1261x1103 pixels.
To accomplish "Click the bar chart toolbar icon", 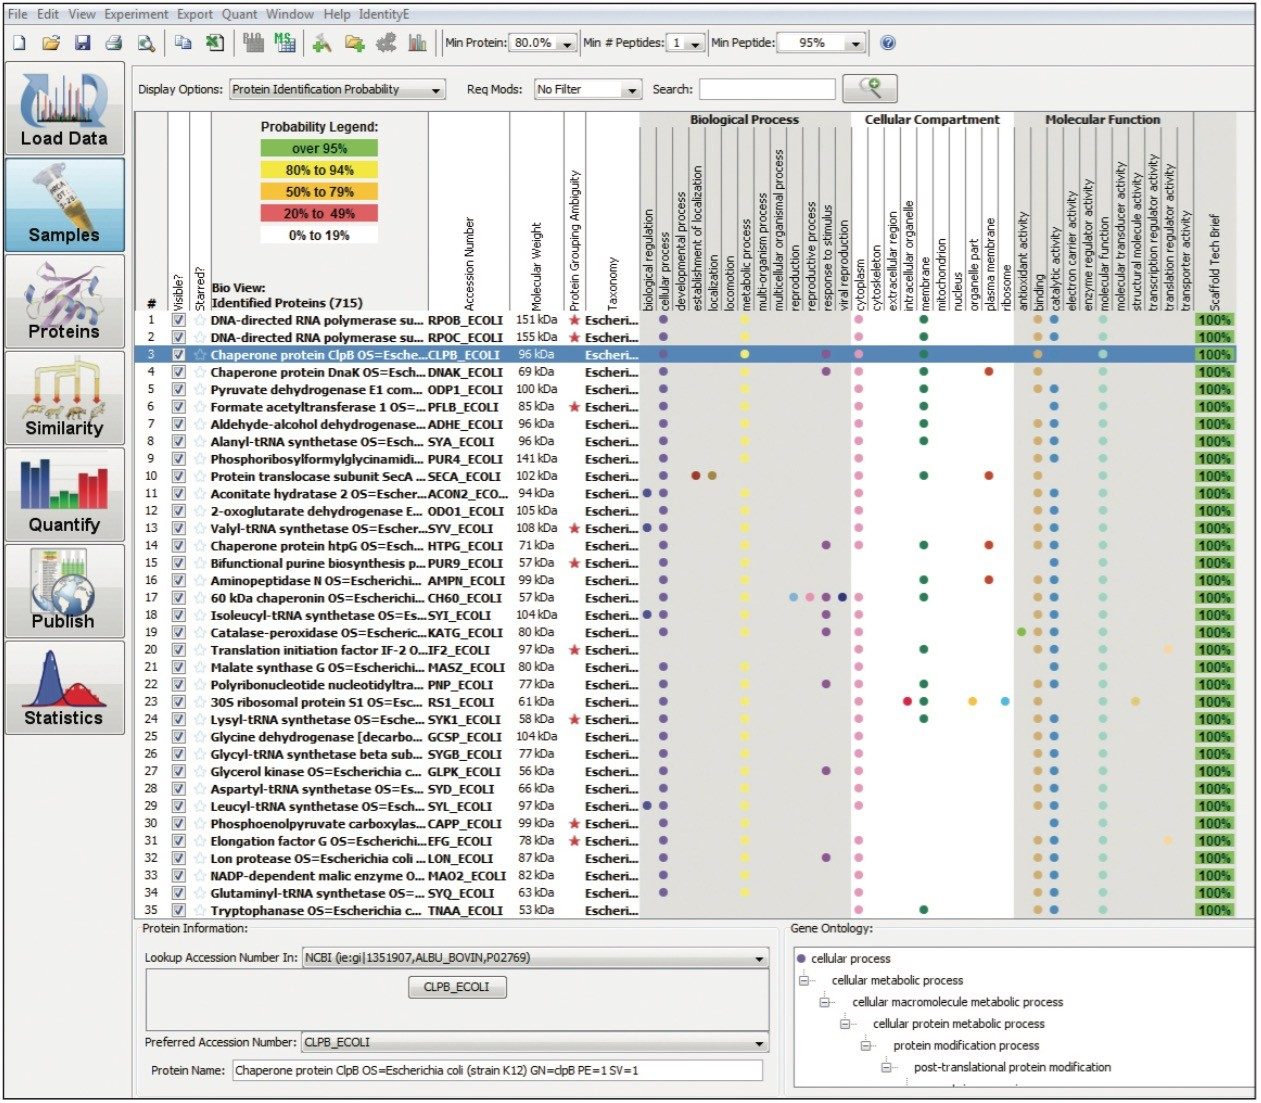I will (417, 43).
